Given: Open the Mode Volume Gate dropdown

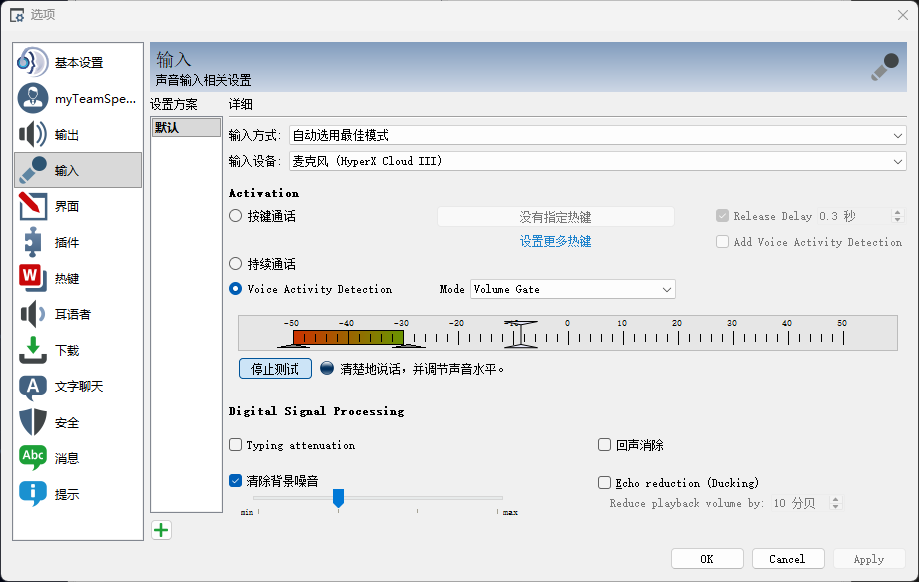Looking at the screenshot, I should (573, 289).
